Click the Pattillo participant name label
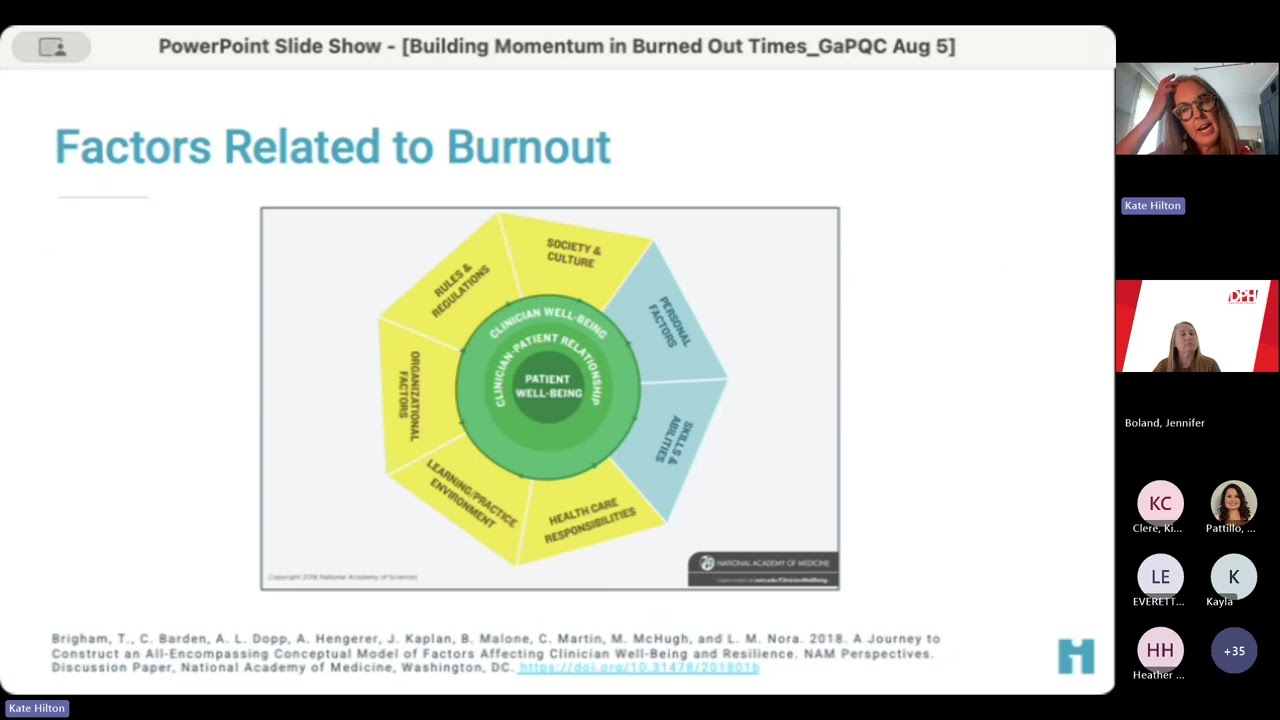The width and height of the screenshot is (1280, 720). coord(1231,528)
